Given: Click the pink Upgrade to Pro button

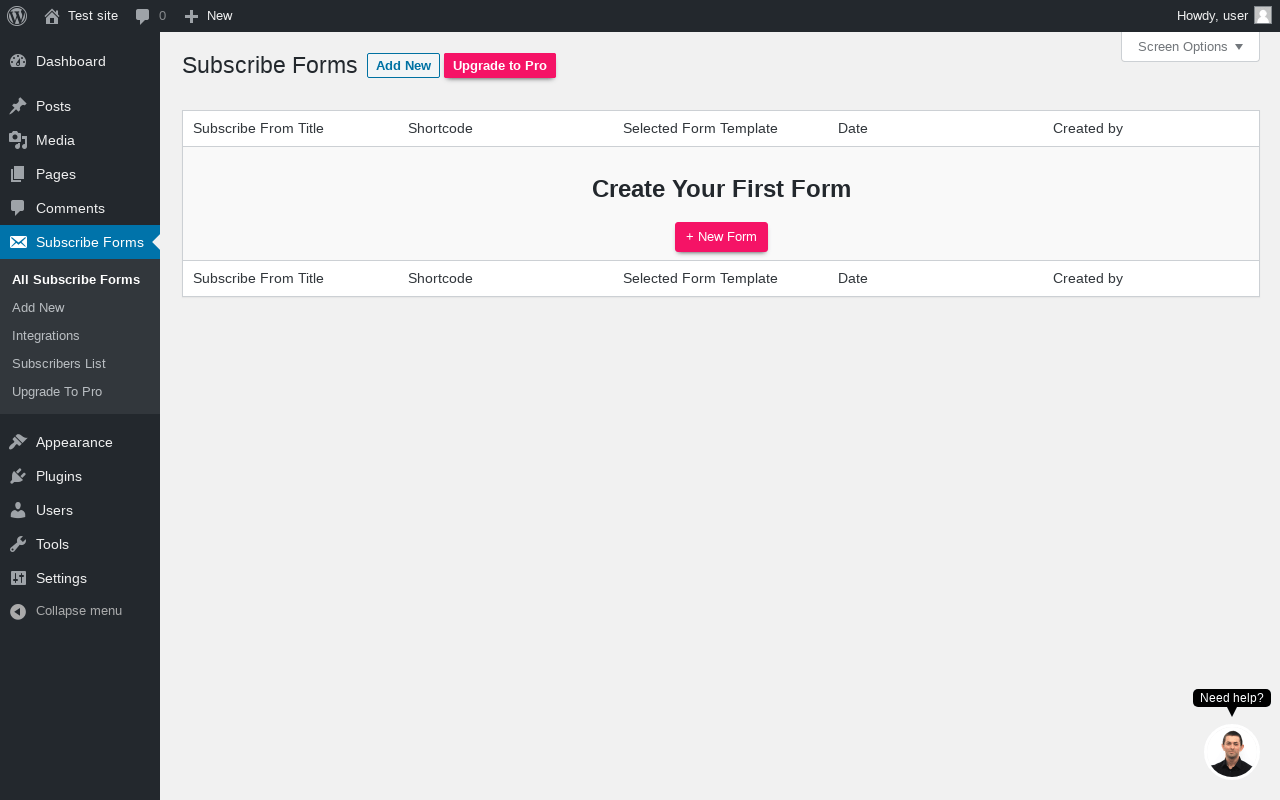Looking at the screenshot, I should click(500, 66).
